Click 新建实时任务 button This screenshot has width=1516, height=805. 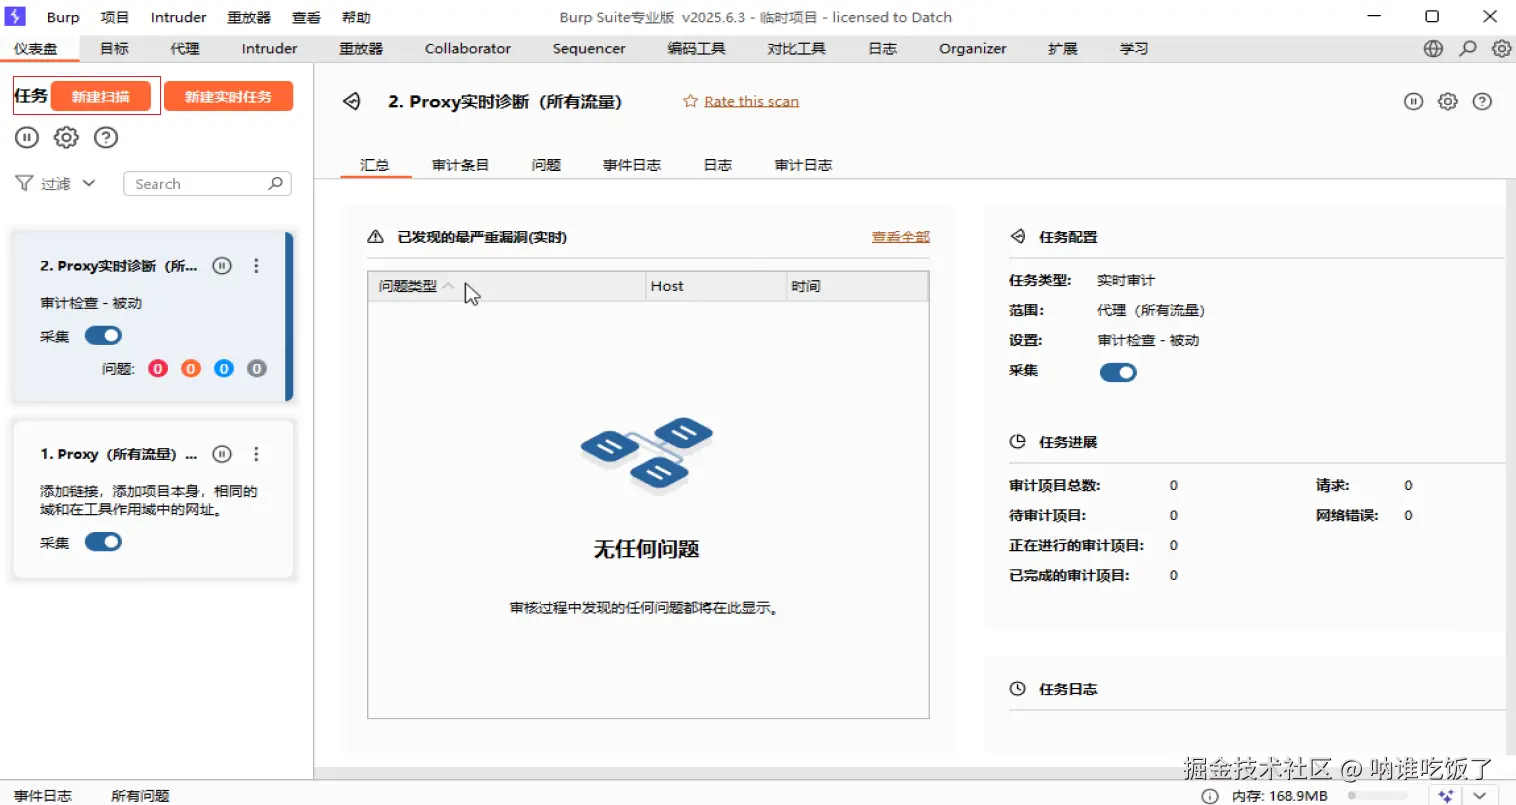point(228,96)
